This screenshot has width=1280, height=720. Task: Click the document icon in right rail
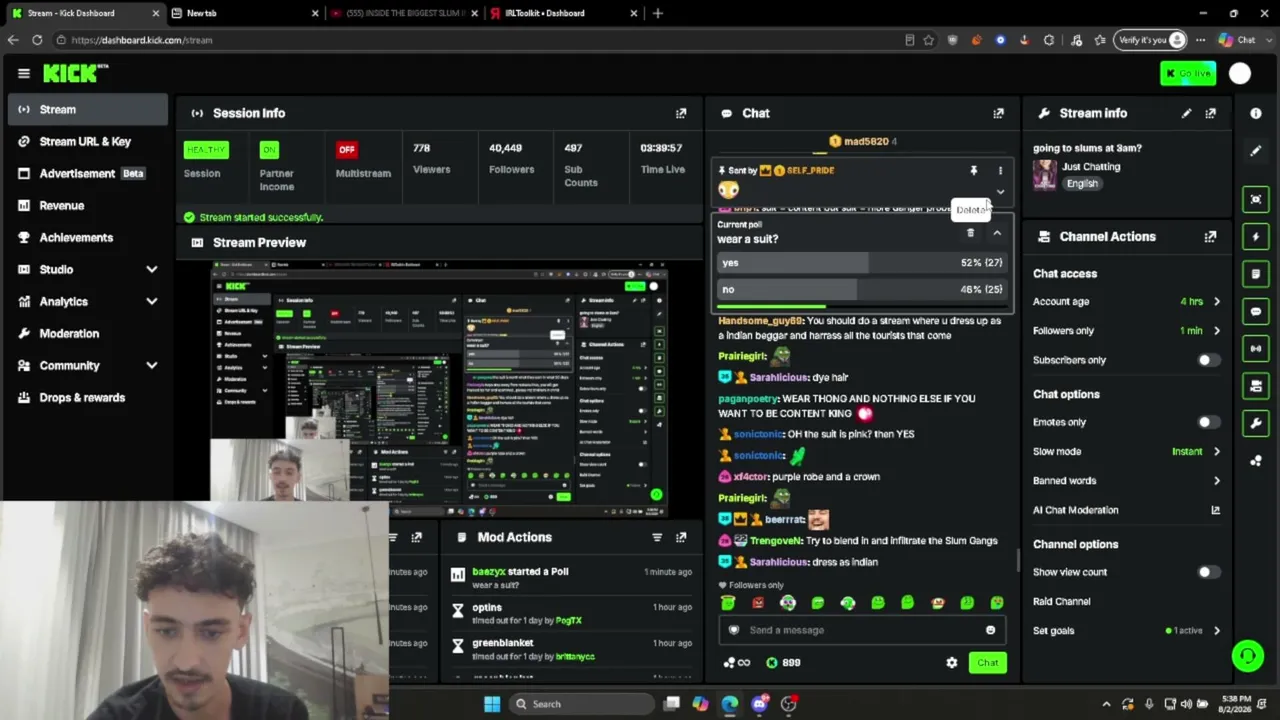pyautogui.click(x=1256, y=273)
